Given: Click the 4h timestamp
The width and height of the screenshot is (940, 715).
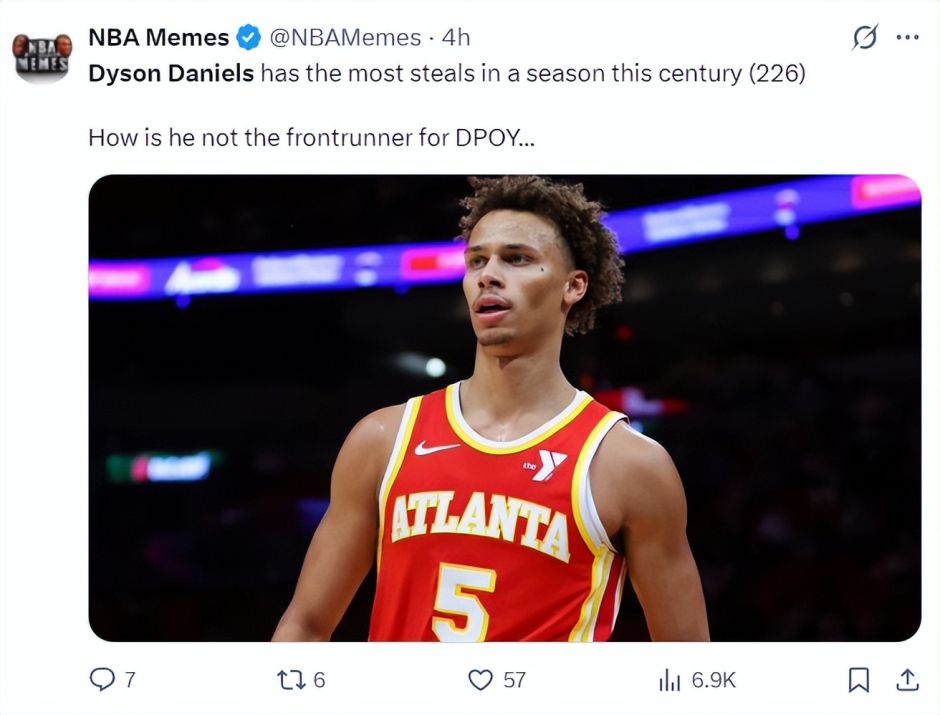Looking at the screenshot, I should click(x=456, y=38).
